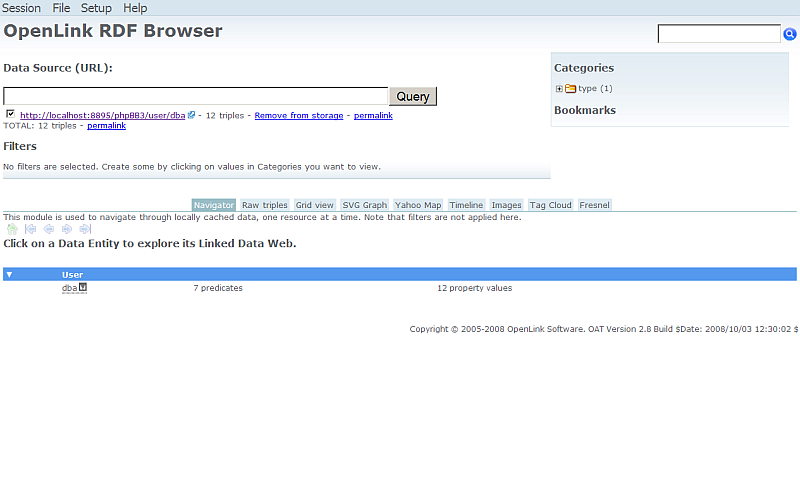
Task: Jump to last item with navigator arrow
Action: (84, 229)
